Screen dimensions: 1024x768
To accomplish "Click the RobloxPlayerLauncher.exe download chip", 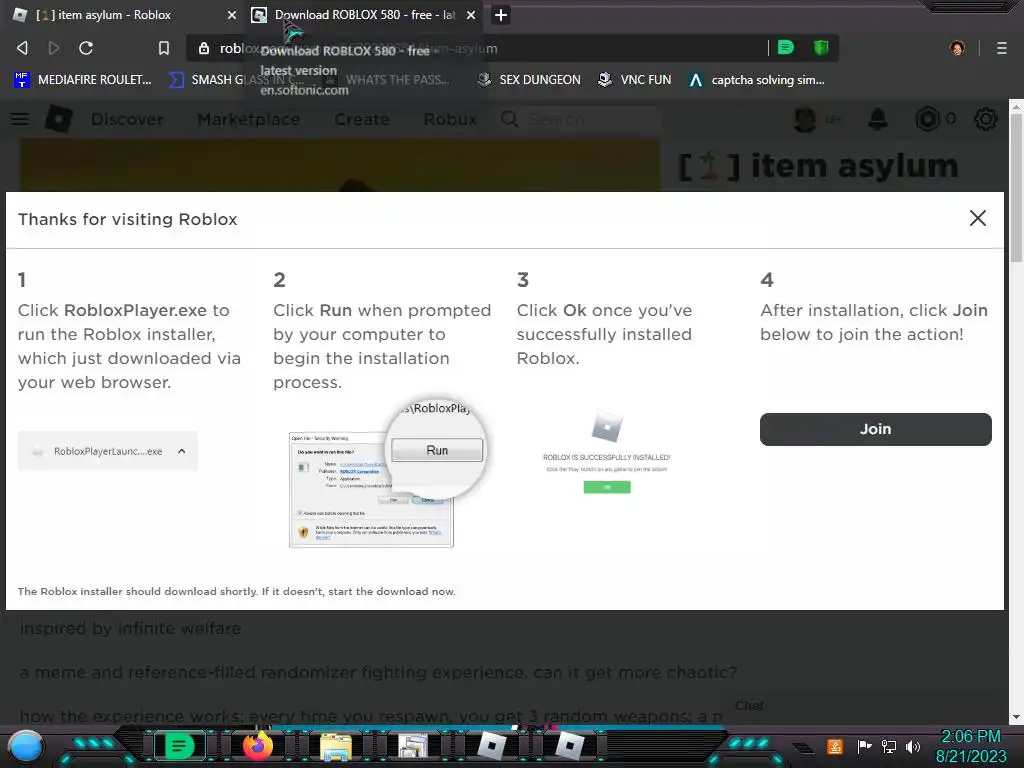I will coord(108,451).
